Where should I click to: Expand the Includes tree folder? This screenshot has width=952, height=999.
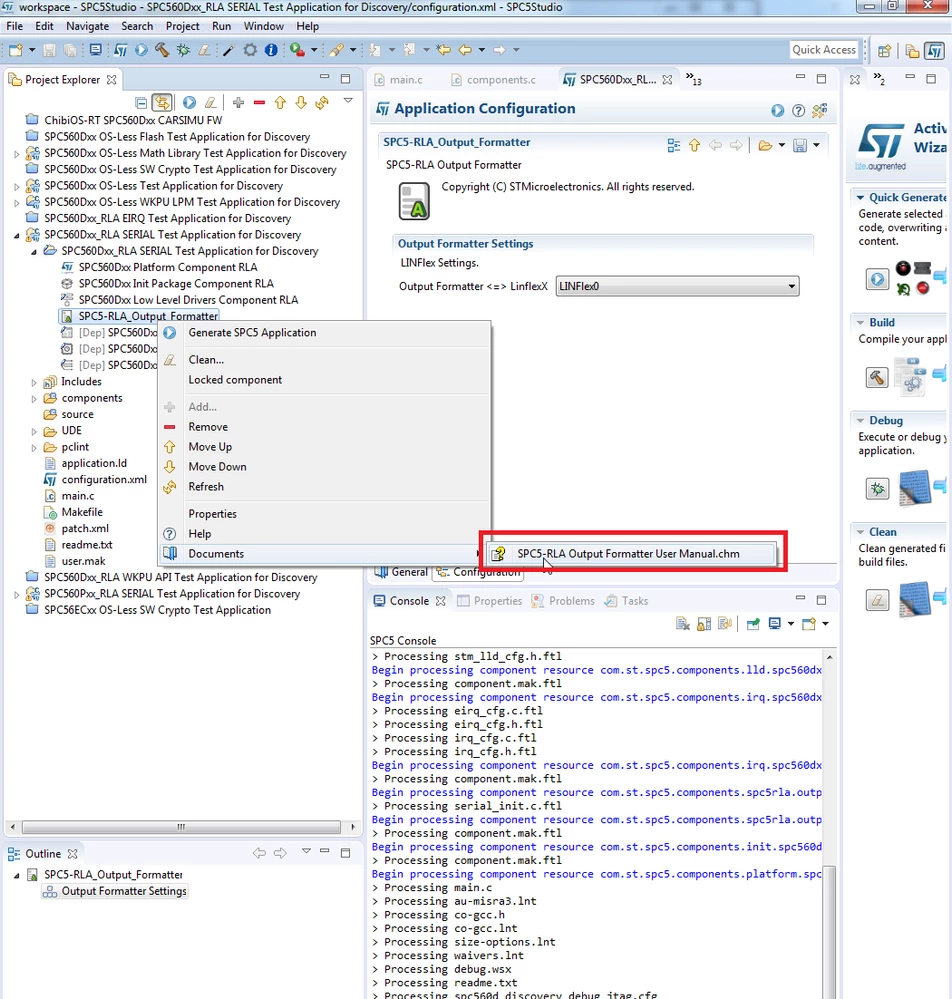coord(34,382)
